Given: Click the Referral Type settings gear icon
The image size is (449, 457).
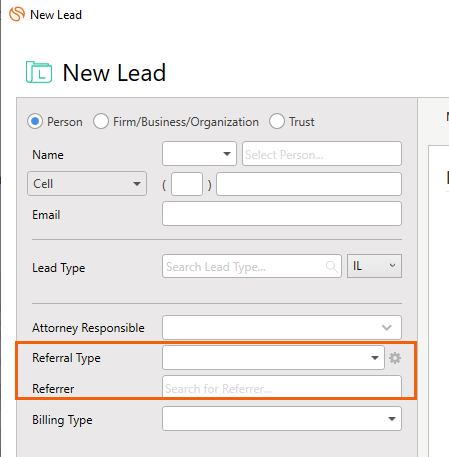Looking at the screenshot, I should click(x=395, y=358).
